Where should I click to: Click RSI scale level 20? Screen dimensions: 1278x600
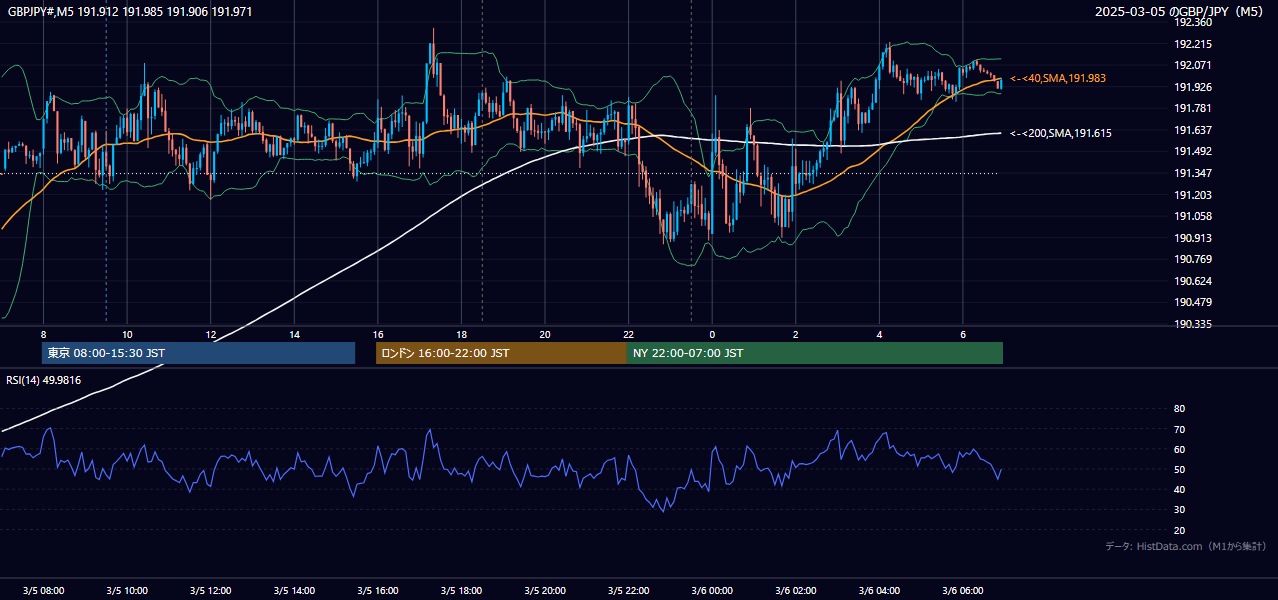(1179, 530)
